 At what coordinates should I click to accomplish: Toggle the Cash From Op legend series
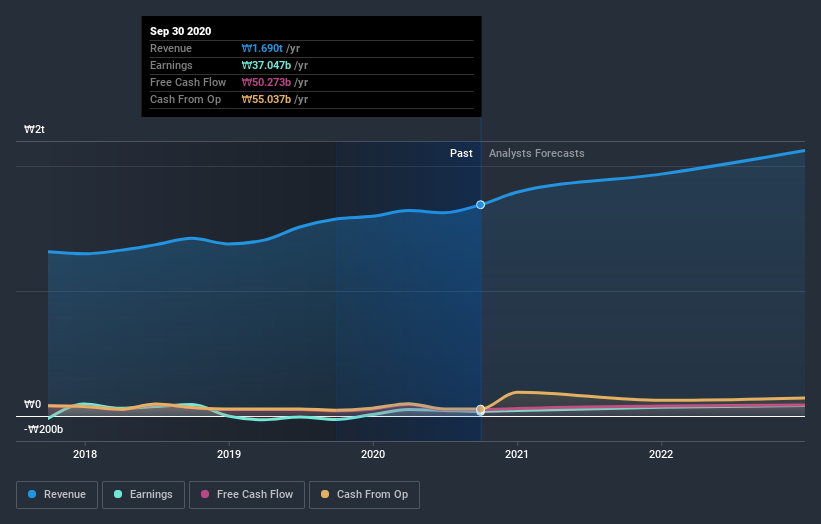(364, 495)
